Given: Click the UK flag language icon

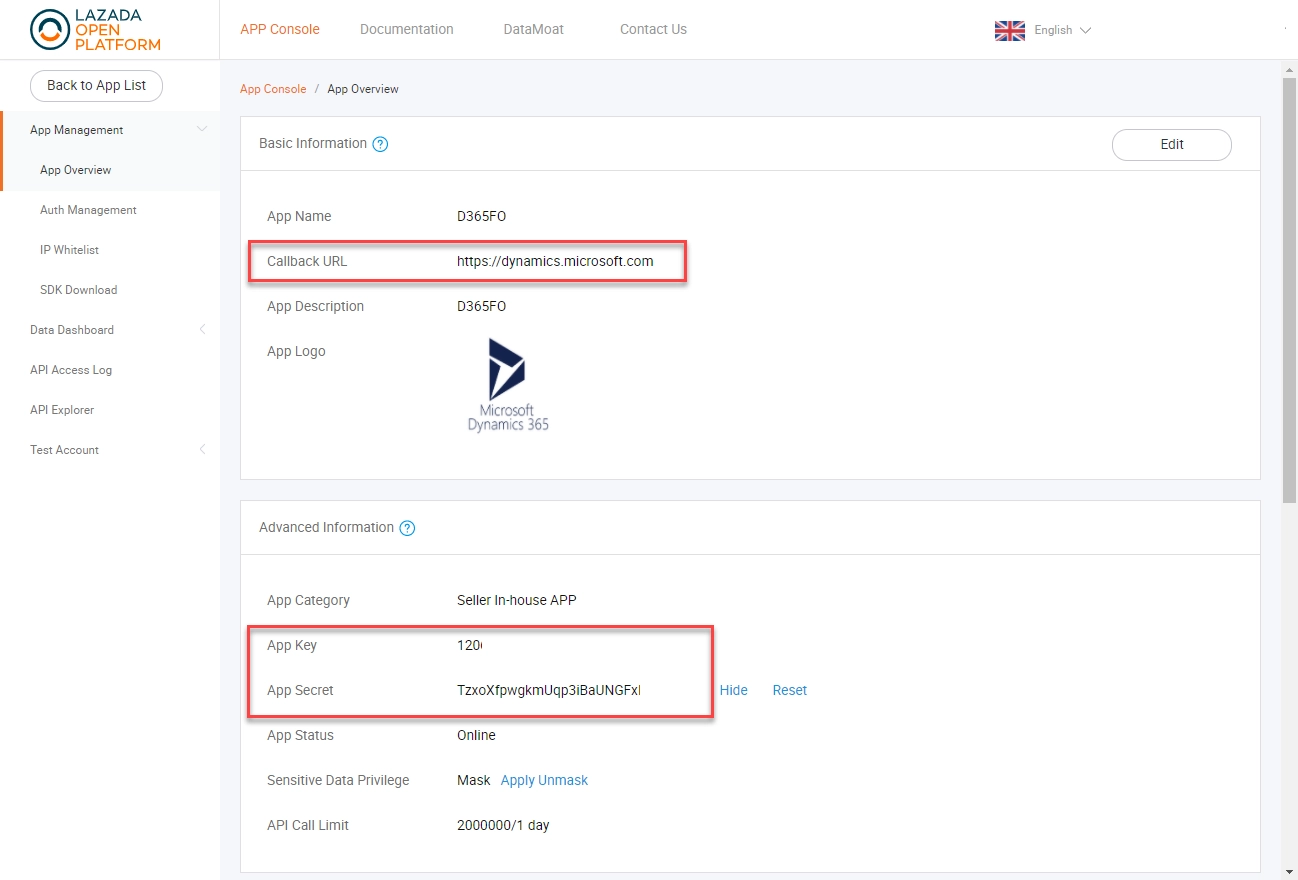Looking at the screenshot, I should (x=1010, y=31).
